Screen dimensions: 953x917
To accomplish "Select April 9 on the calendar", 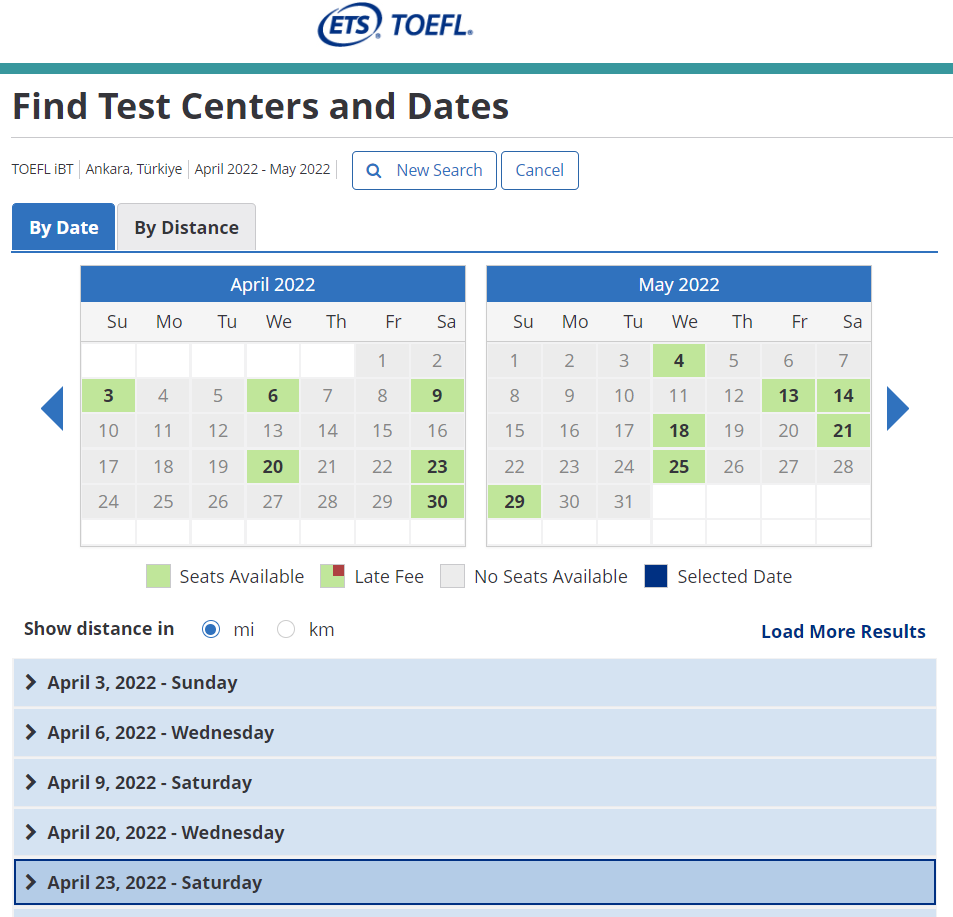I will pyautogui.click(x=437, y=396).
